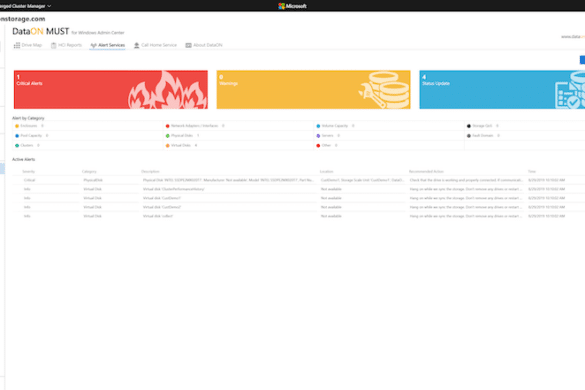Click the Critical row's Storage Scale Unit location
Image resolution: width=585 pixels, height=390 pixels.
[362, 180]
